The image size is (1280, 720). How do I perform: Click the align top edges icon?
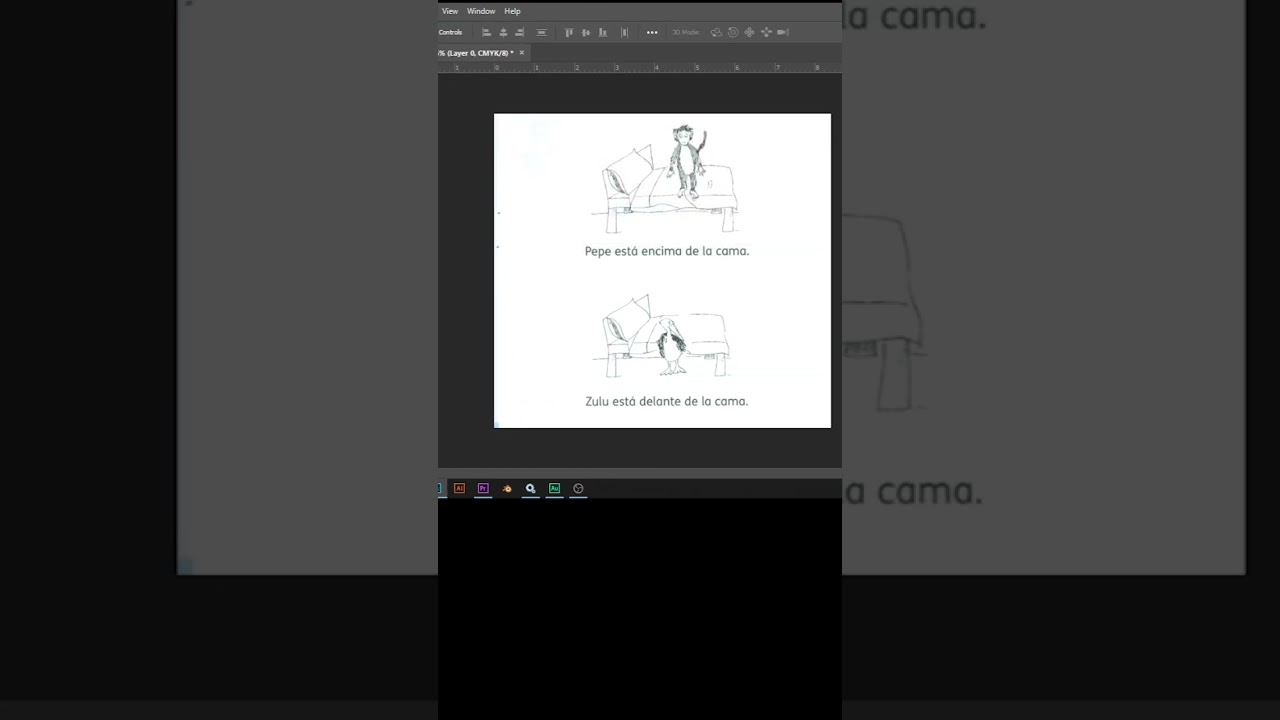tap(569, 32)
